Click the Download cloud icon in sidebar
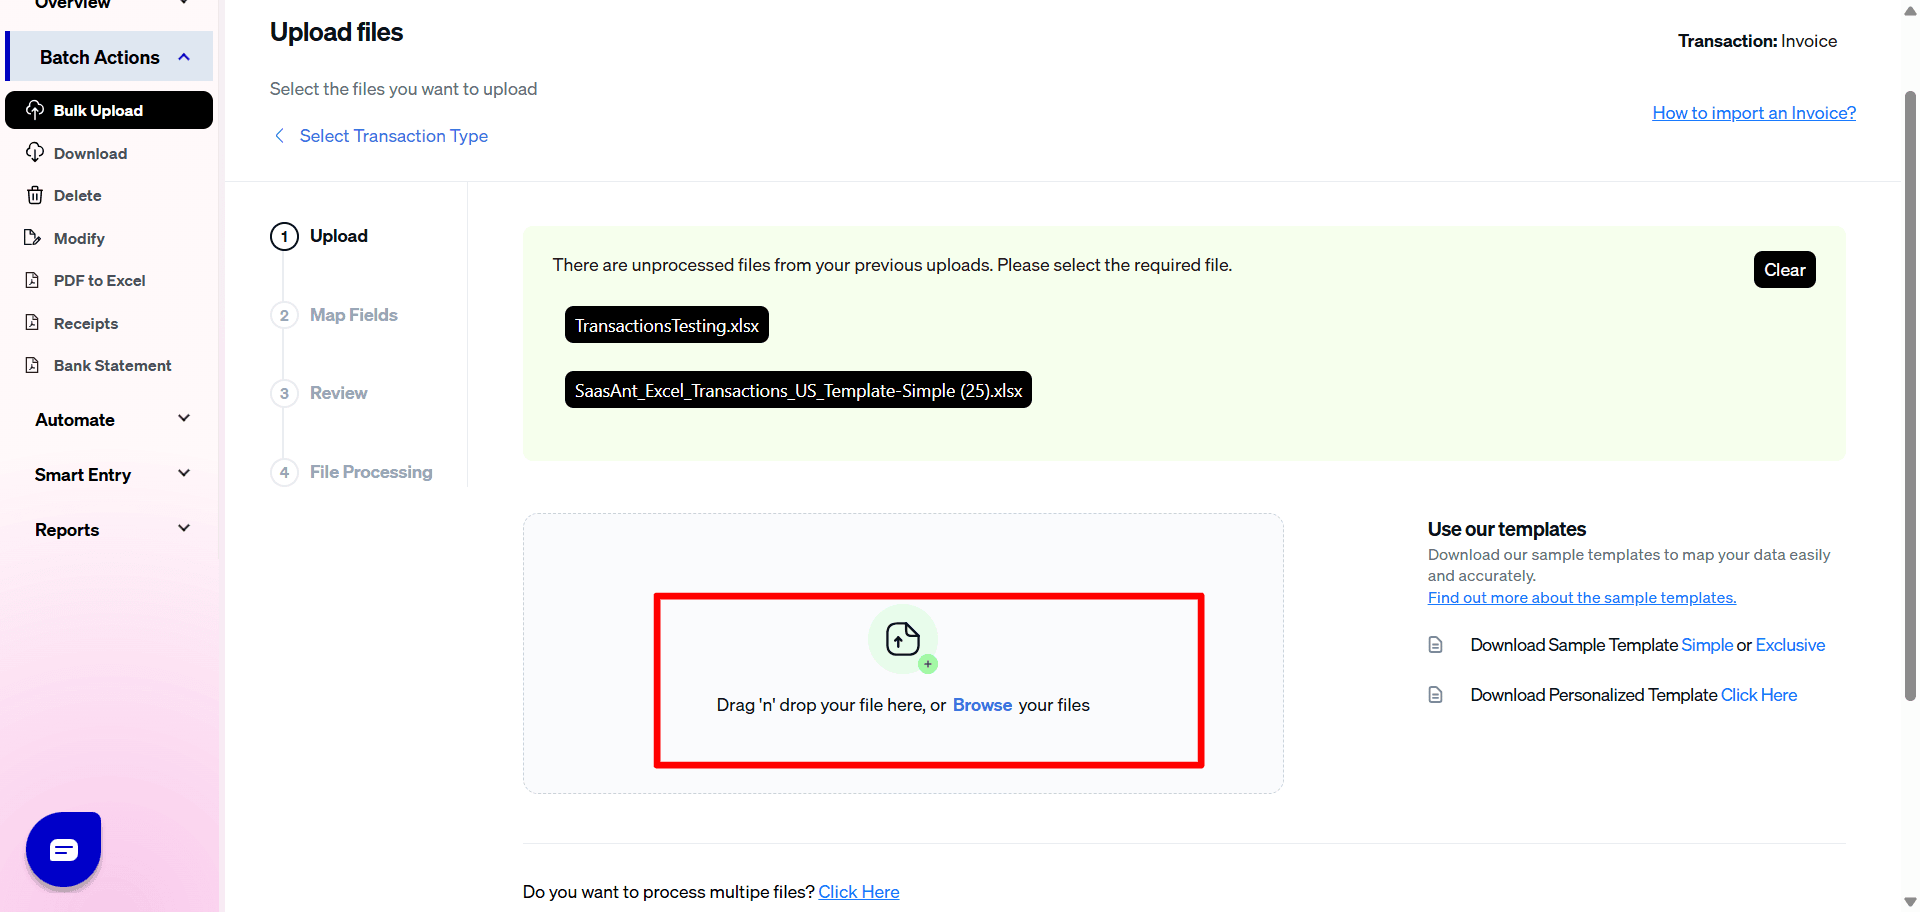 (x=35, y=152)
